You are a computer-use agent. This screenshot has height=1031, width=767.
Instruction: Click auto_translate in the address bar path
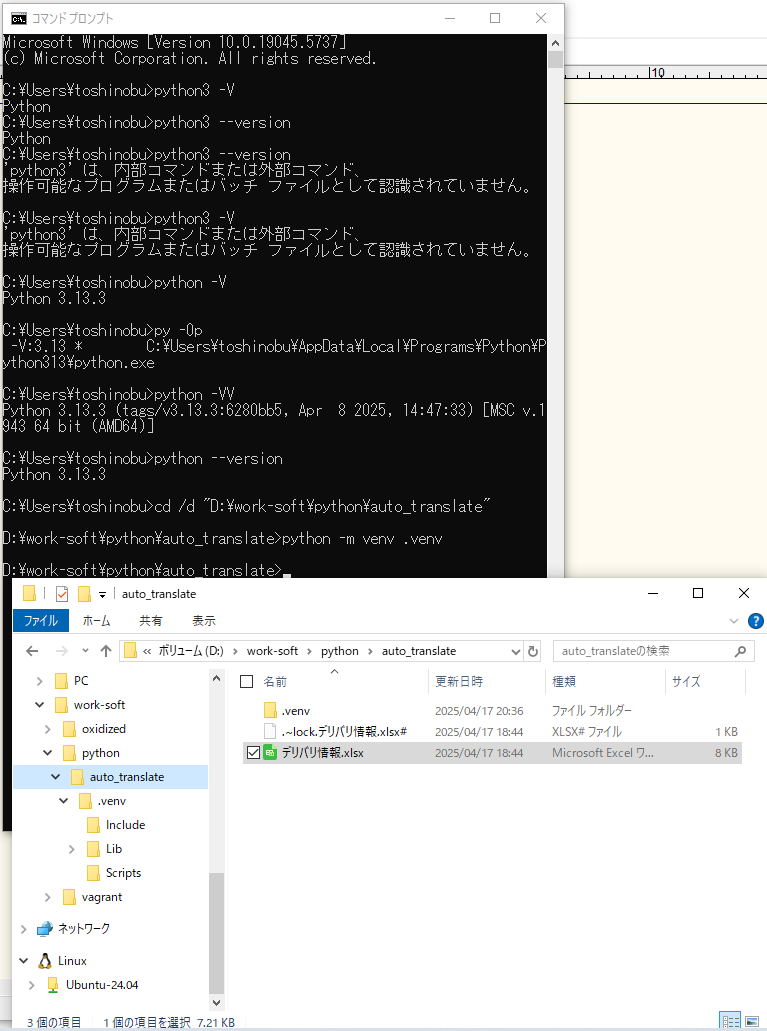(x=419, y=651)
